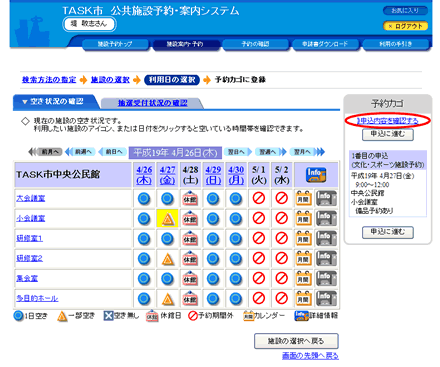Screen dimensions: 440x367
Task: Open the 施設案内・予約 navigation tab
Action: click(x=185, y=44)
